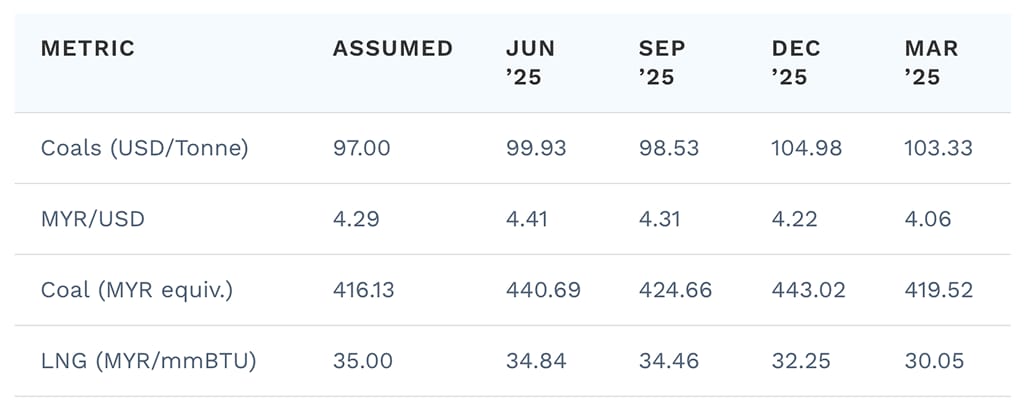1026x413 pixels.
Task: Click the JUN '25 column header
Action: click(x=531, y=63)
